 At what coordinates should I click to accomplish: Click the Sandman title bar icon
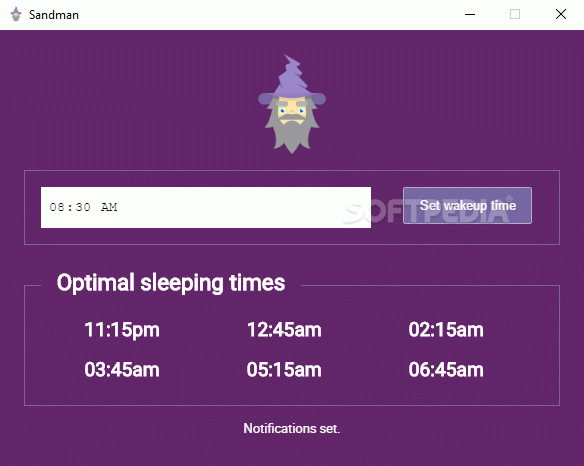coord(16,15)
